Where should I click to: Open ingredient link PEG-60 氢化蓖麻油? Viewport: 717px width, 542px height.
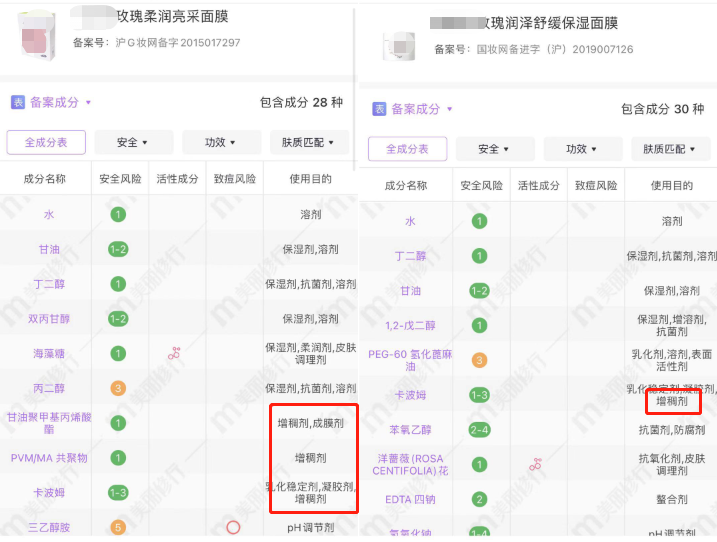tap(410, 360)
